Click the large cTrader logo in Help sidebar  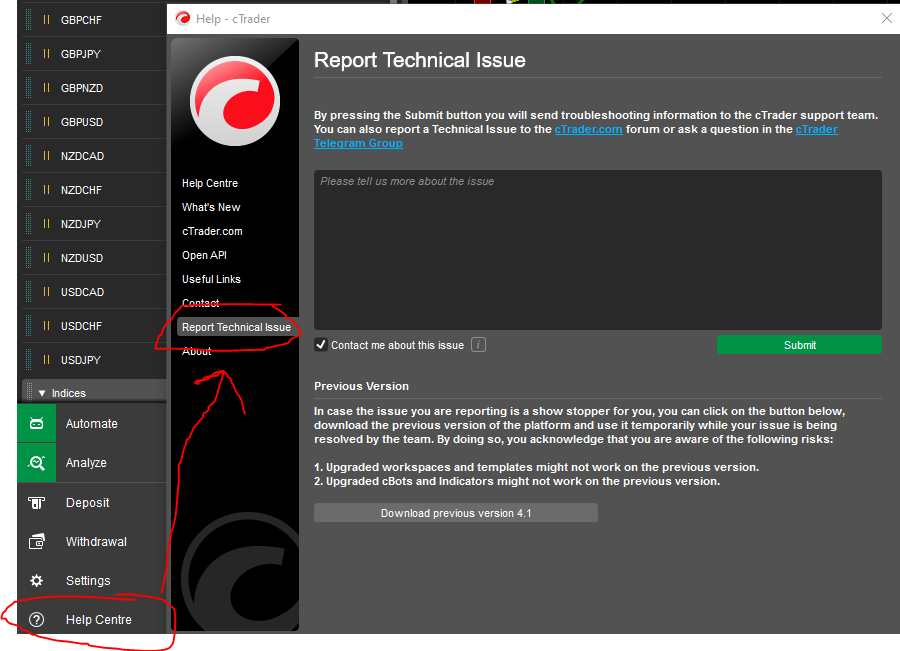[x=235, y=100]
